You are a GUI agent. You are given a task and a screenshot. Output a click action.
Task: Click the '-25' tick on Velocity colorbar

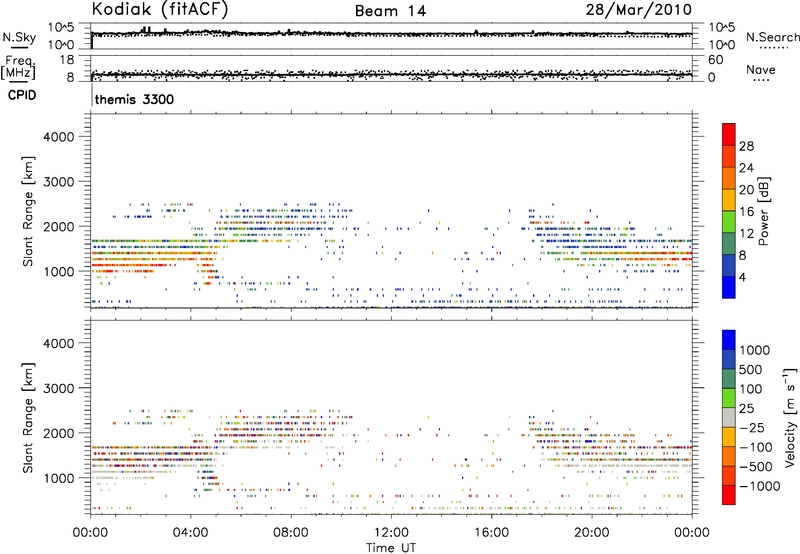[752, 427]
